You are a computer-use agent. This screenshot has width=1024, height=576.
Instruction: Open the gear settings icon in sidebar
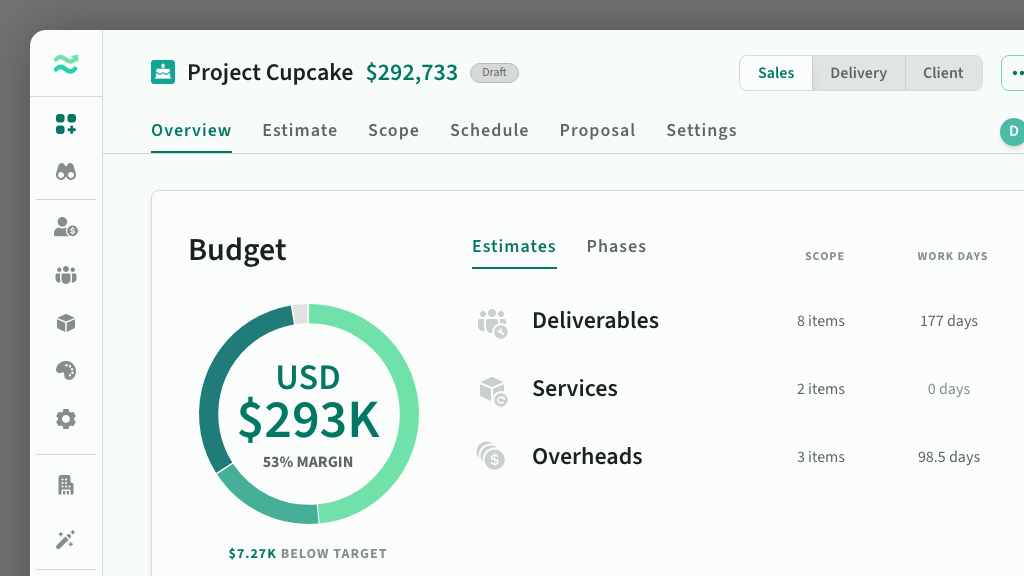(x=66, y=419)
